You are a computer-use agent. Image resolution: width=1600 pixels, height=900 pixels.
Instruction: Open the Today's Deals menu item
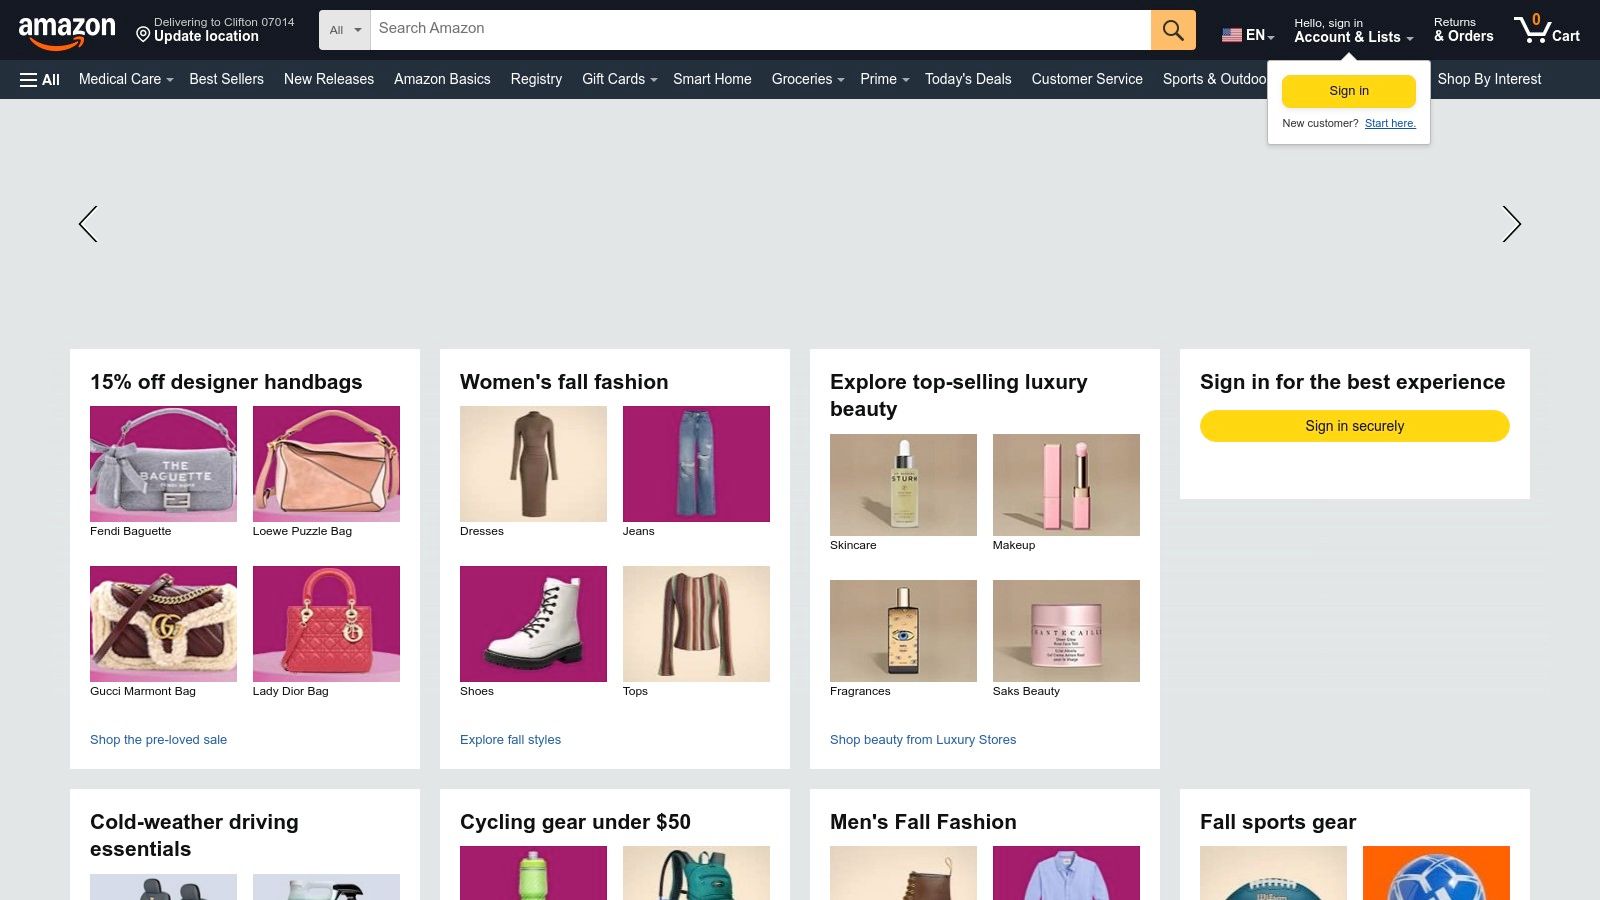tap(967, 79)
